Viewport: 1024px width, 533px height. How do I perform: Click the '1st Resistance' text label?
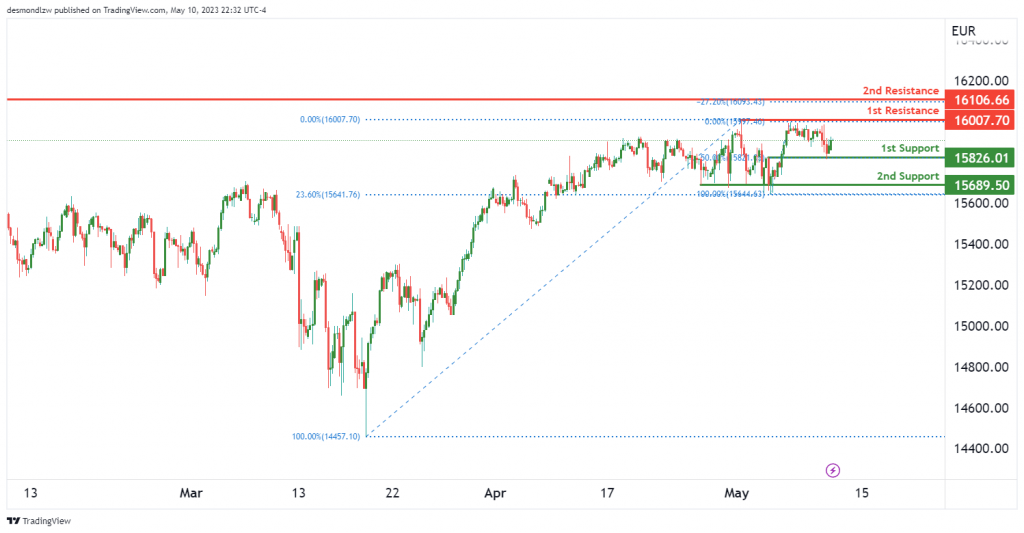click(902, 111)
